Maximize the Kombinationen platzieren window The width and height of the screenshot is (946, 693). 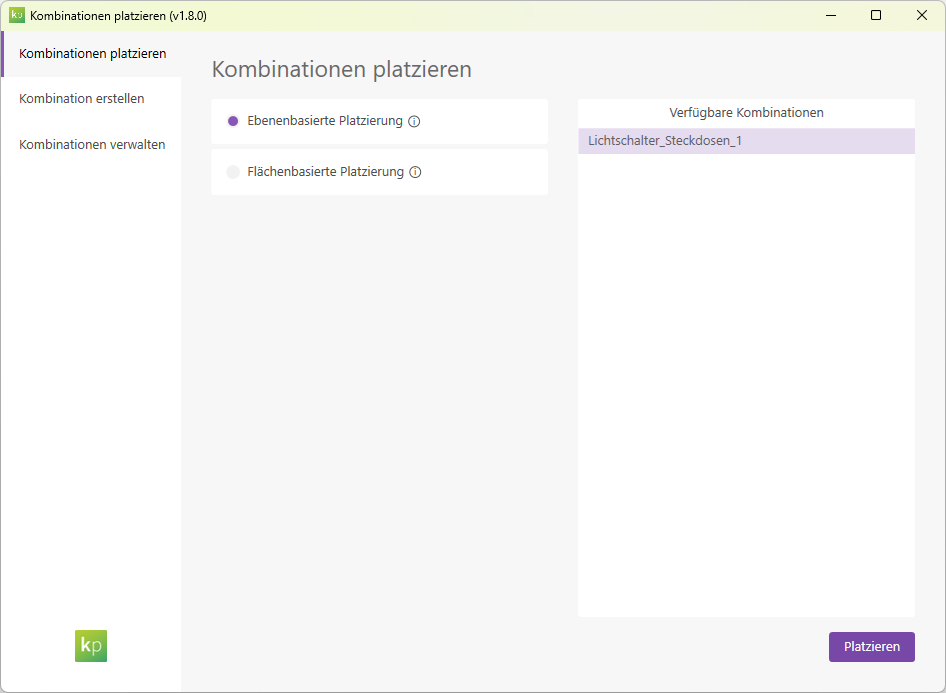click(876, 15)
